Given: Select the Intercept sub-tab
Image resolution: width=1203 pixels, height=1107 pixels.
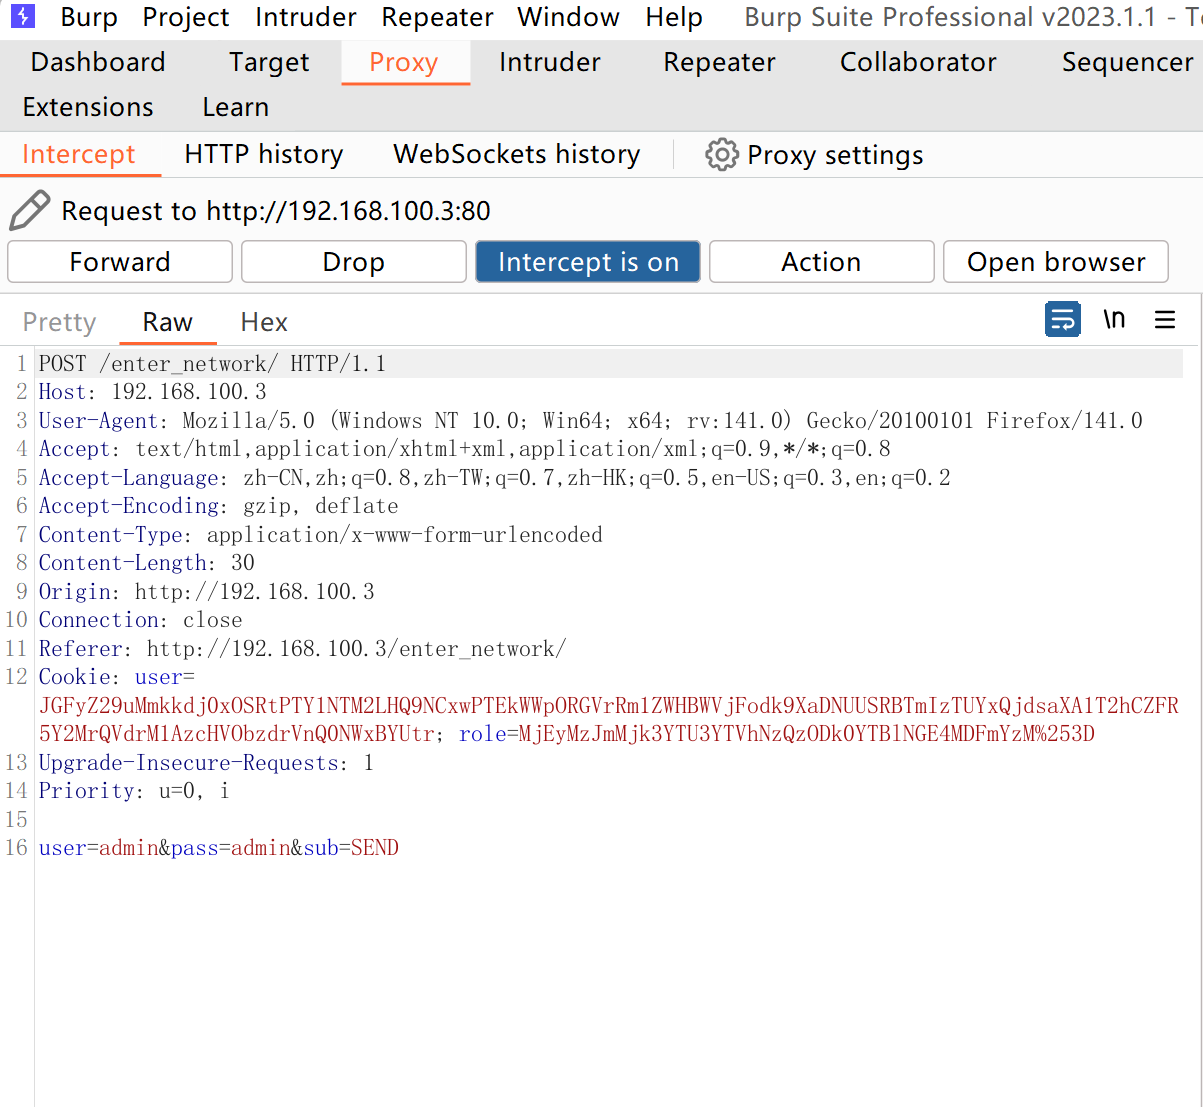Looking at the screenshot, I should click(x=79, y=154).
